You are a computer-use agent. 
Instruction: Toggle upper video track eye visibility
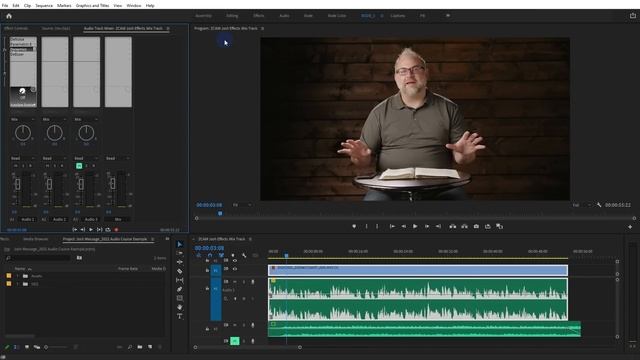[x=235, y=260]
